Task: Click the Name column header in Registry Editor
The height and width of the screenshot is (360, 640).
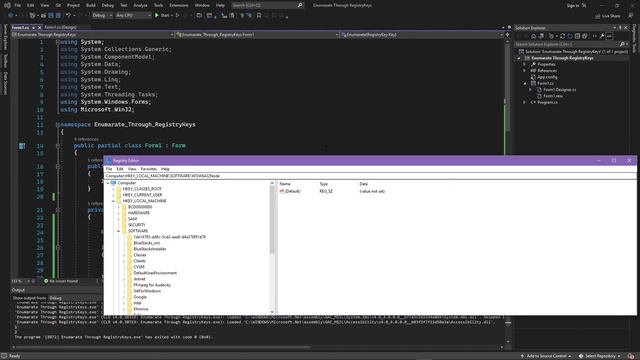Action: pyautogui.click(x=285, y=184)
